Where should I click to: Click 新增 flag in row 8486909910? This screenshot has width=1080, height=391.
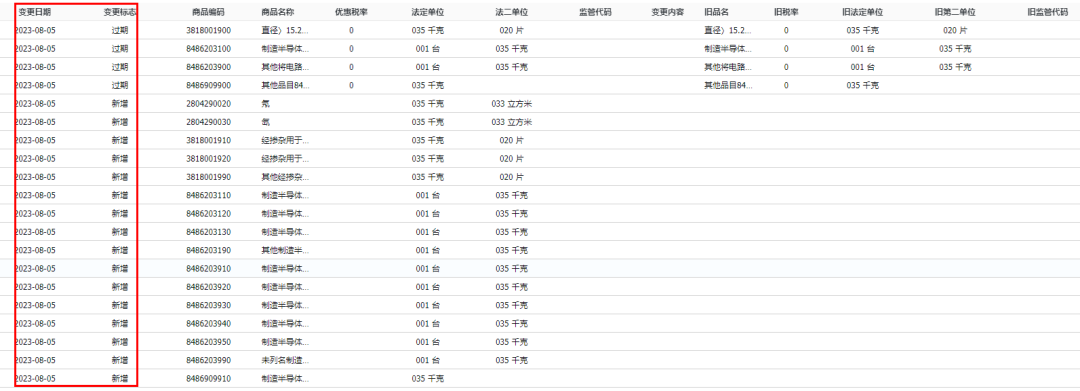pyautogui.click(x=120, y=378)
